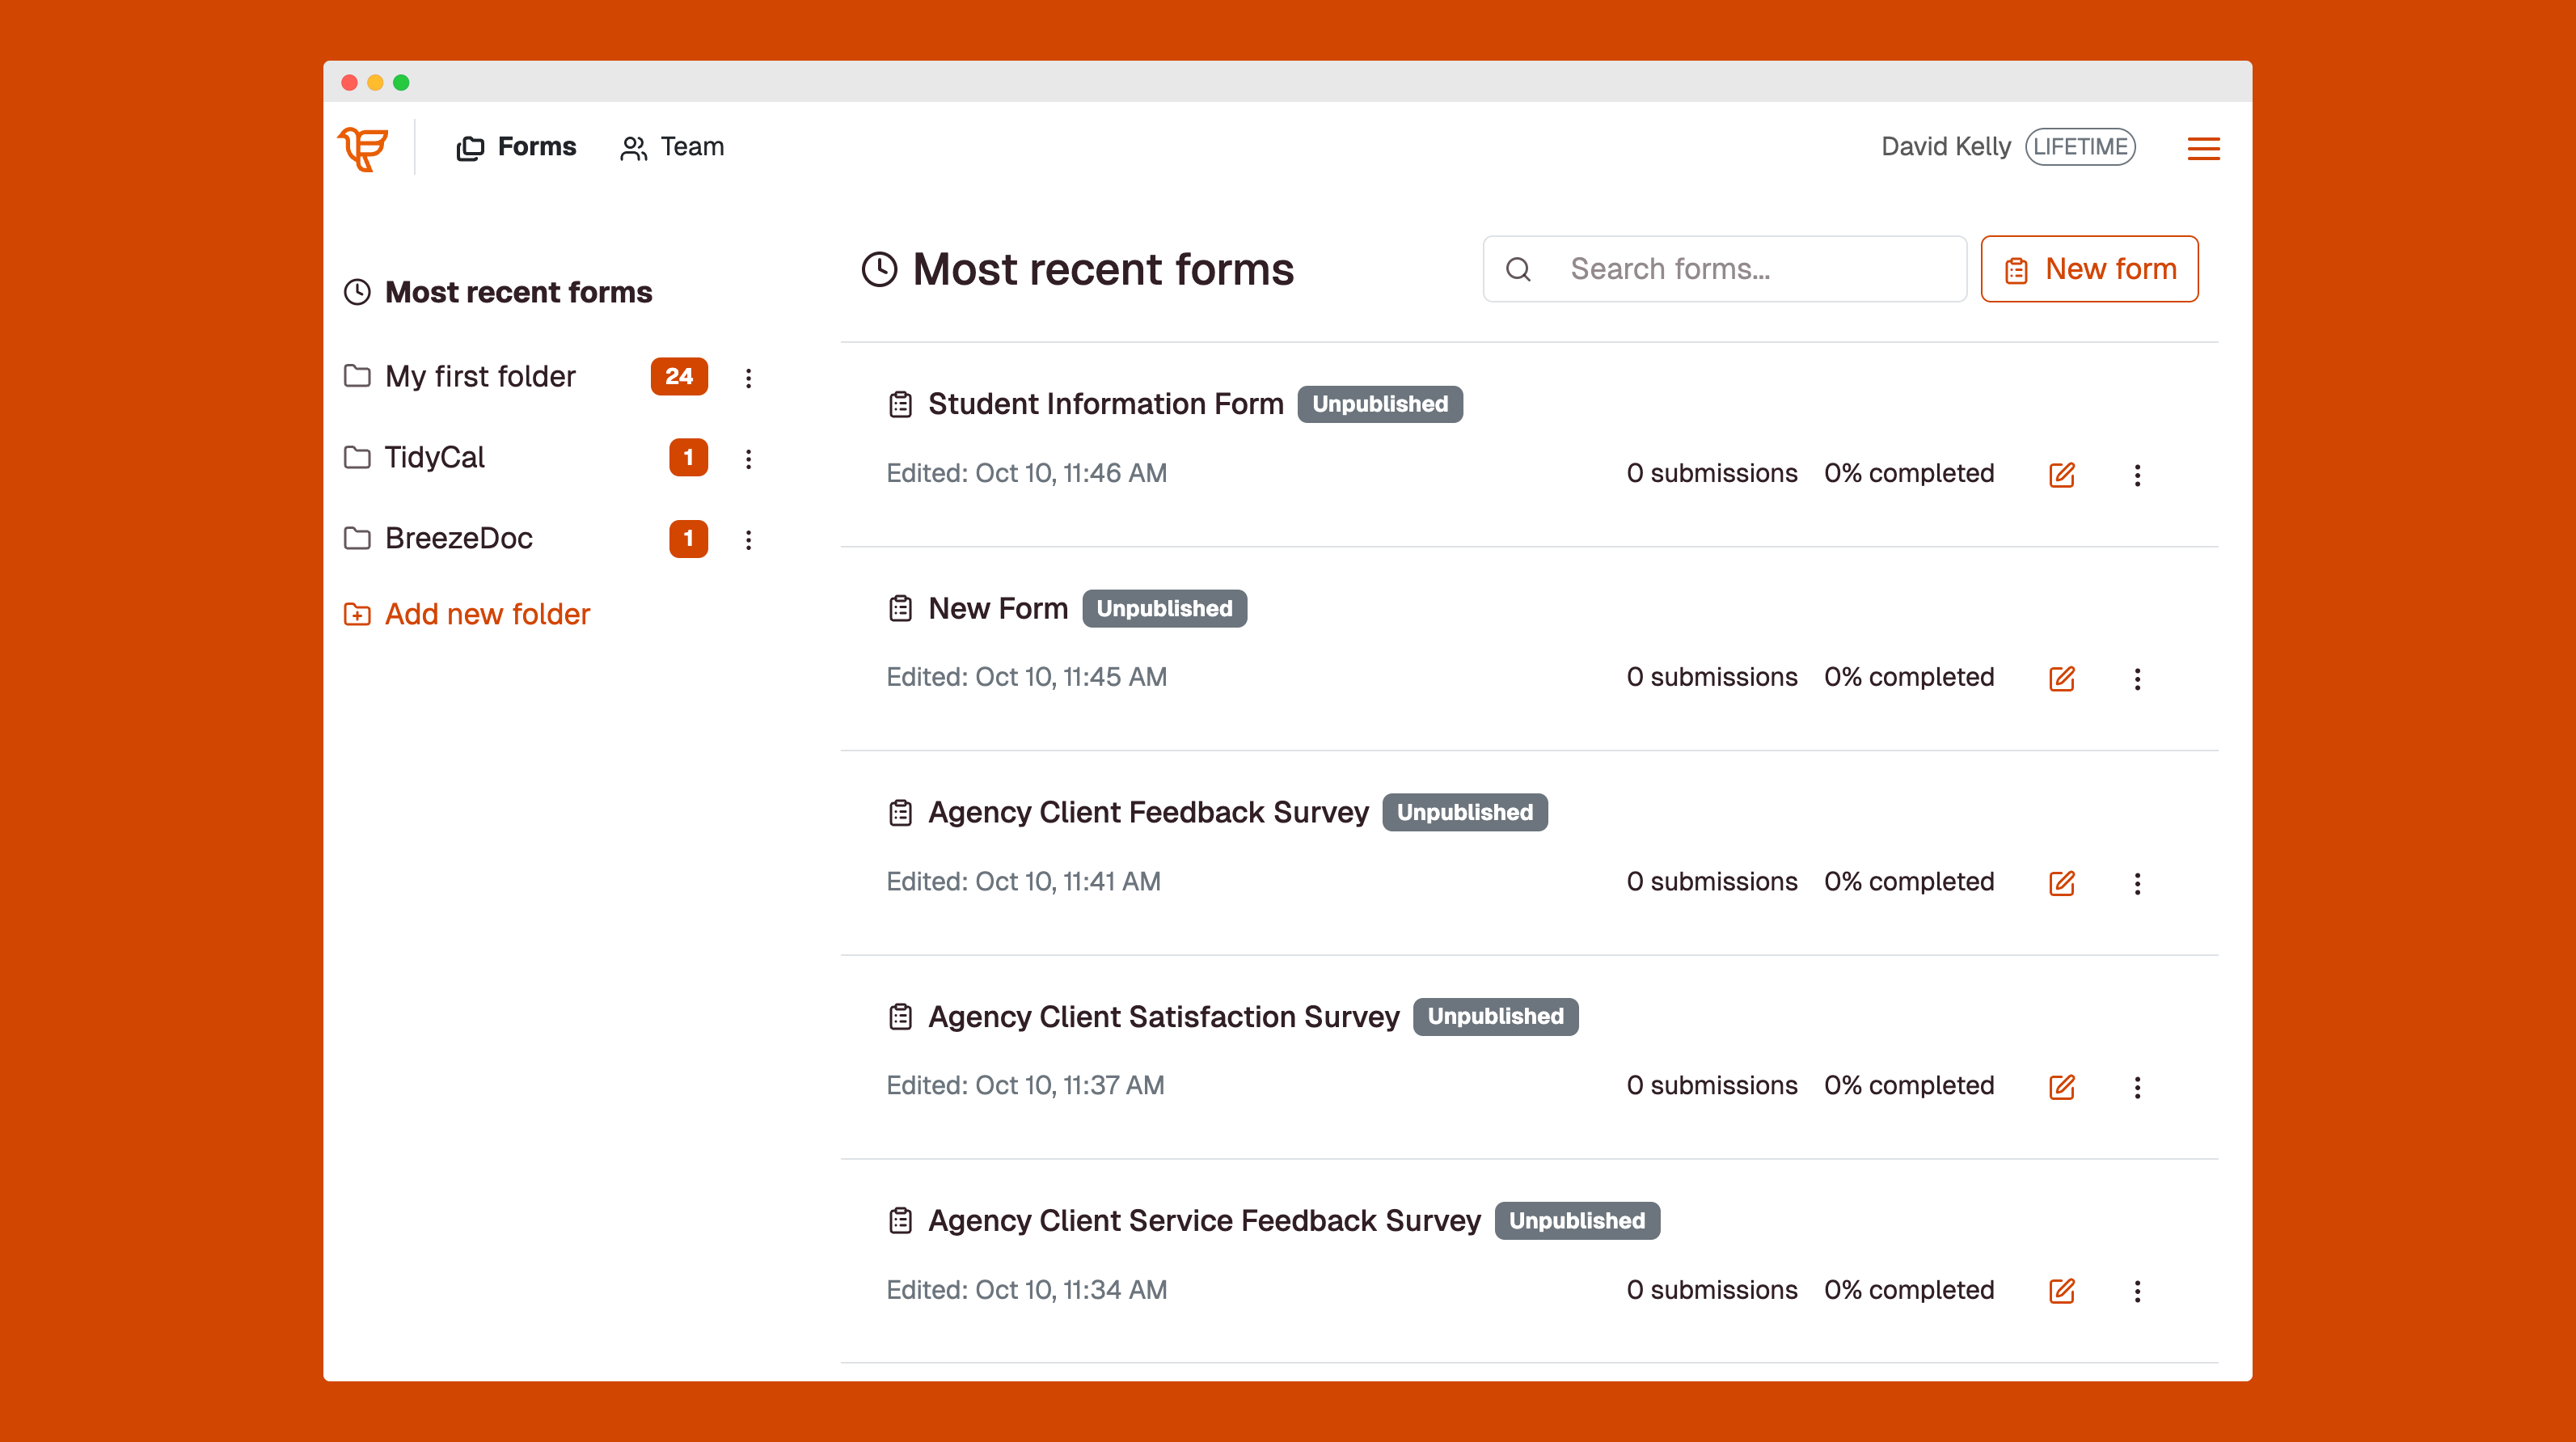Switch to the Team tab

click(x=672, y=147)
